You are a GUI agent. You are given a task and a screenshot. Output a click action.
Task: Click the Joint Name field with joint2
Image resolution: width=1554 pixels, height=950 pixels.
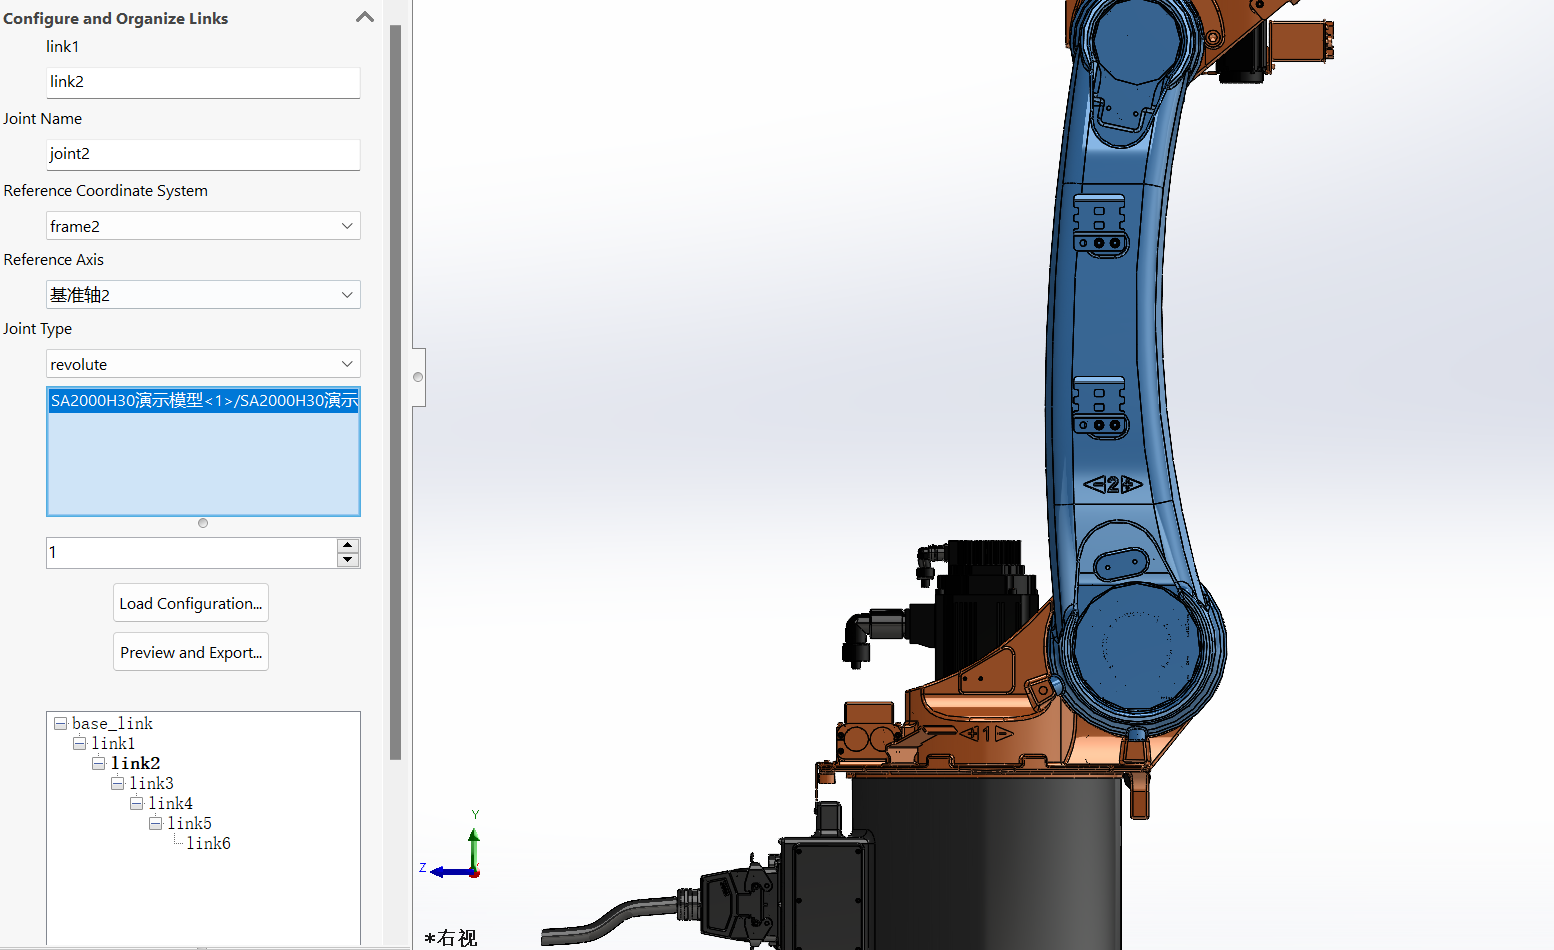pyautogui.click(x=202, y=154)
